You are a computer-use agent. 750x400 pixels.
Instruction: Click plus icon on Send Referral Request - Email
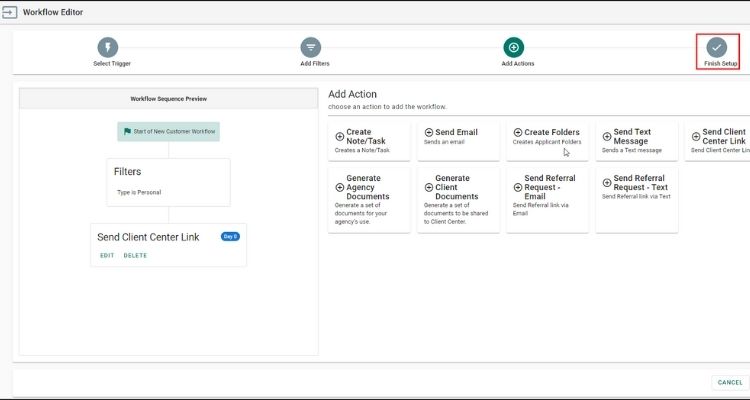[518, 188]
